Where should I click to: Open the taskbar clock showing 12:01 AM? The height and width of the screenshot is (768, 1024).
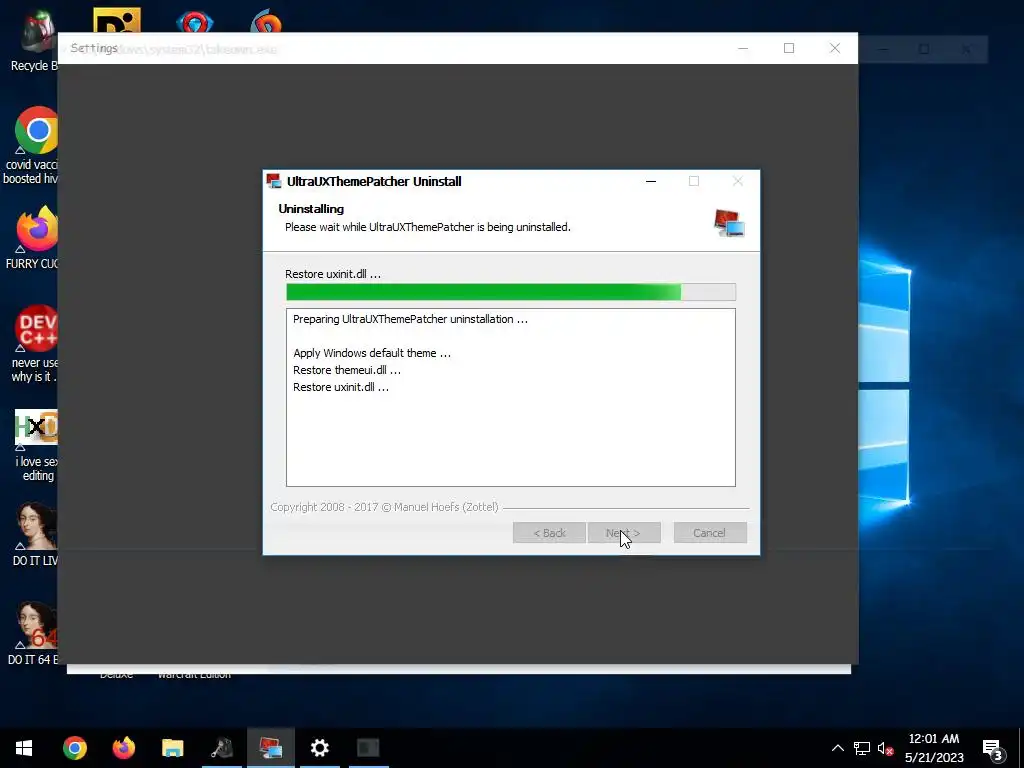tap(934, 748)
